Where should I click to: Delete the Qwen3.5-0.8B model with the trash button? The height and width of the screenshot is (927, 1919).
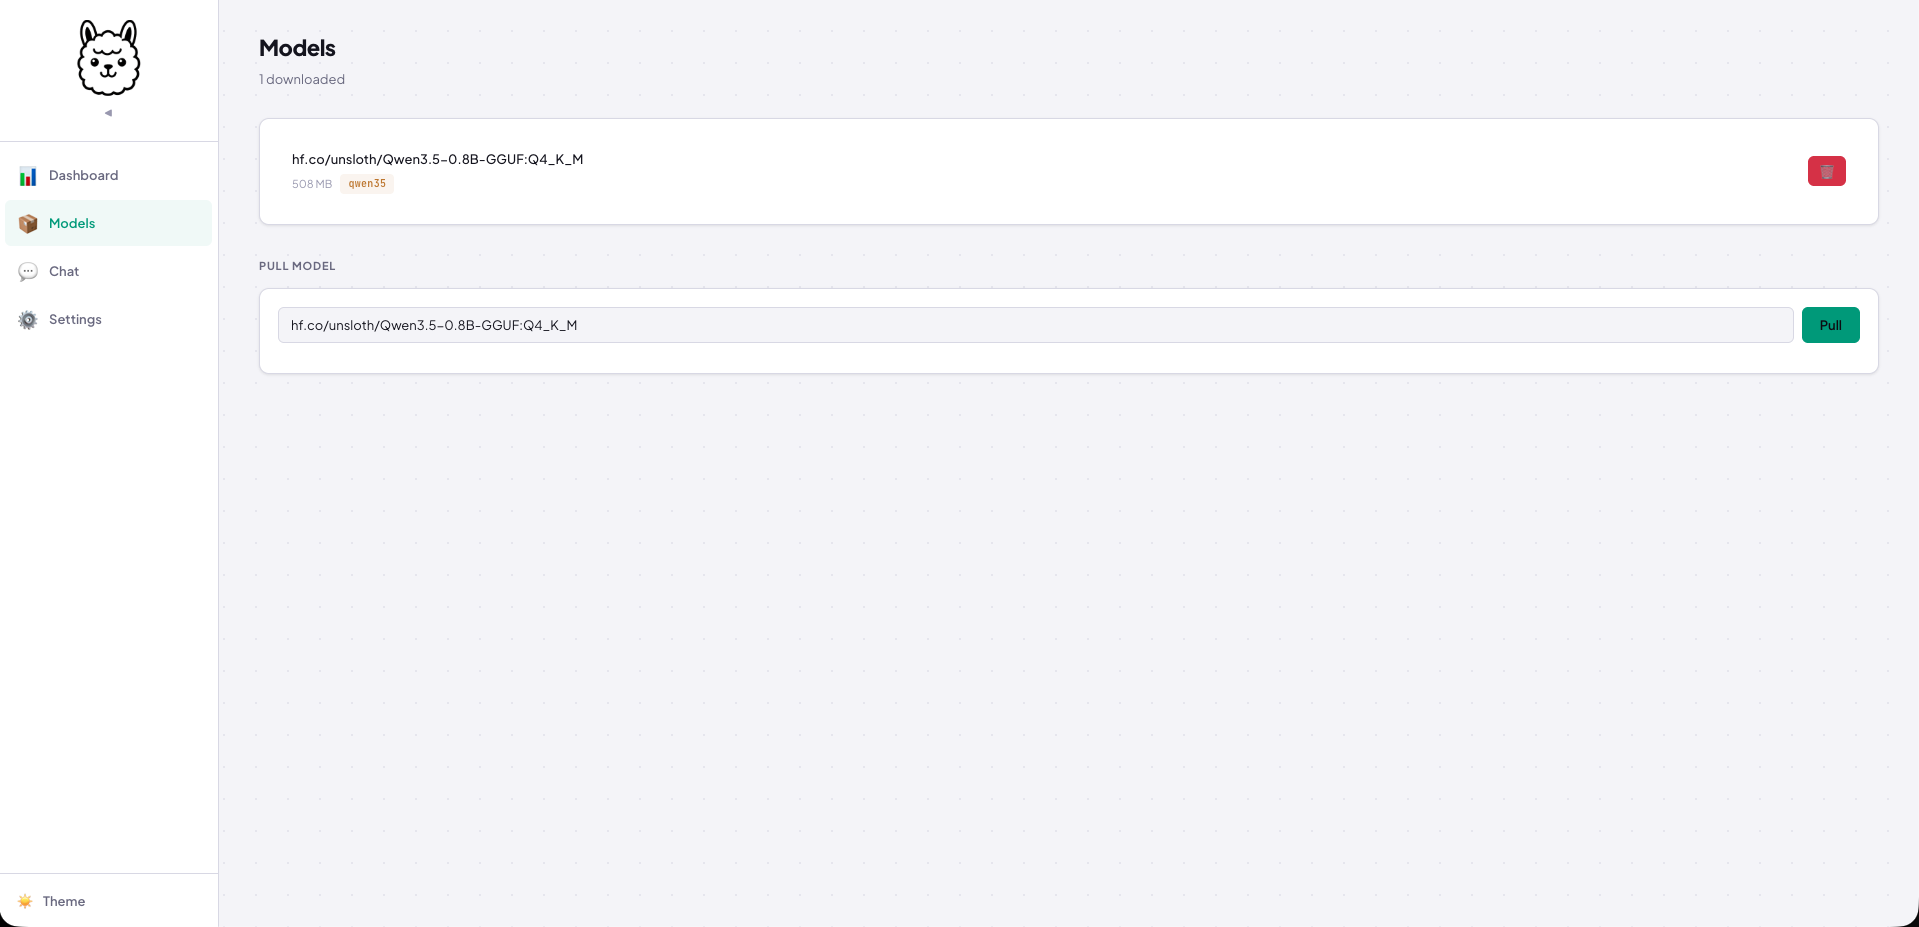click(x=1826, y=171)
